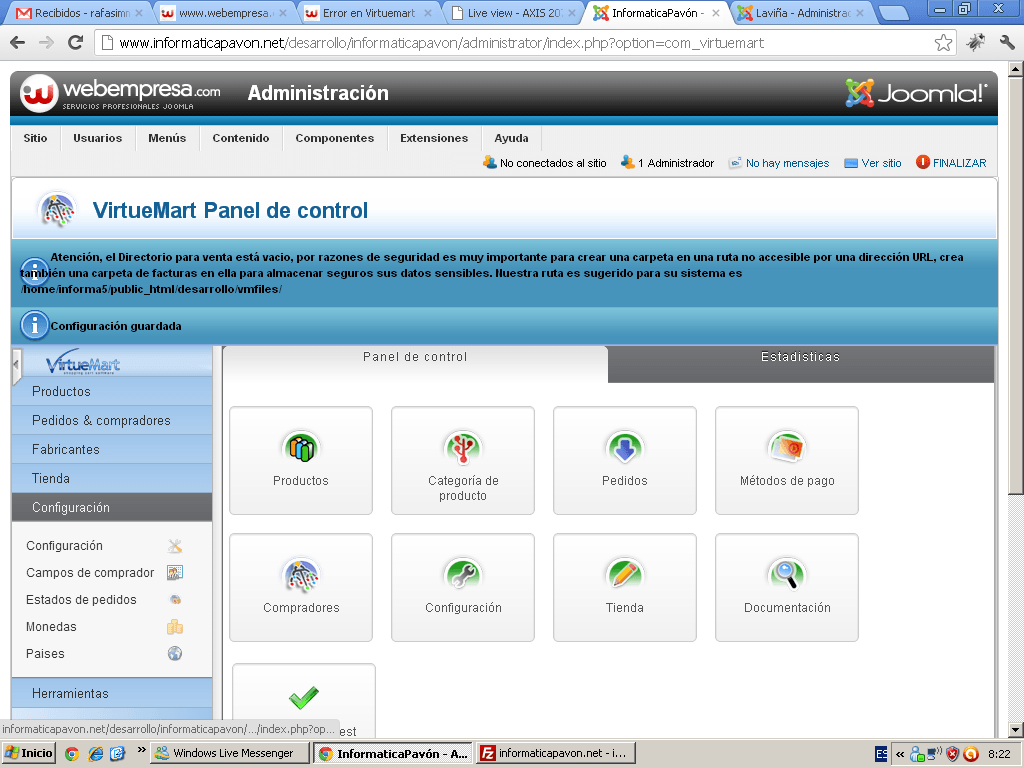This screenshot has width=1024, height=768.
Task: Open the Contenido menu
Action: tap(241, 138)
